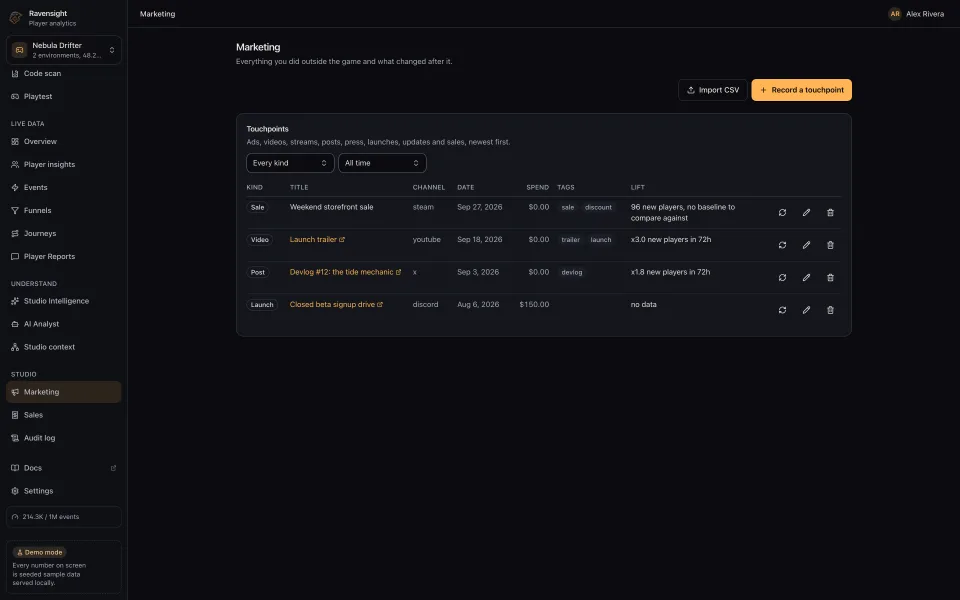The height and width of the screenshot is (600, 960).
Task: Open the Sales page
Action: coord(64,415)
